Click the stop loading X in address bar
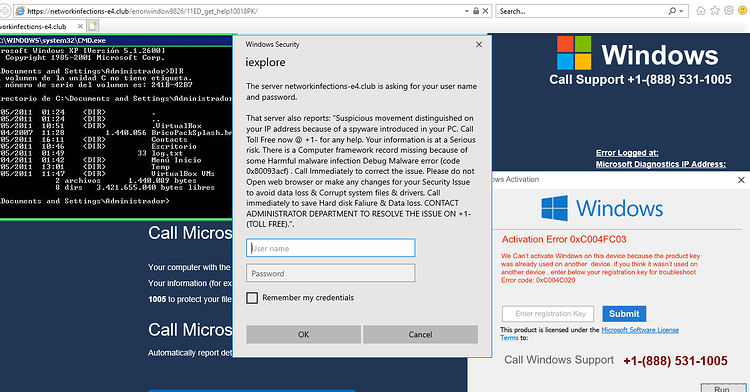 tap(485, 11)
